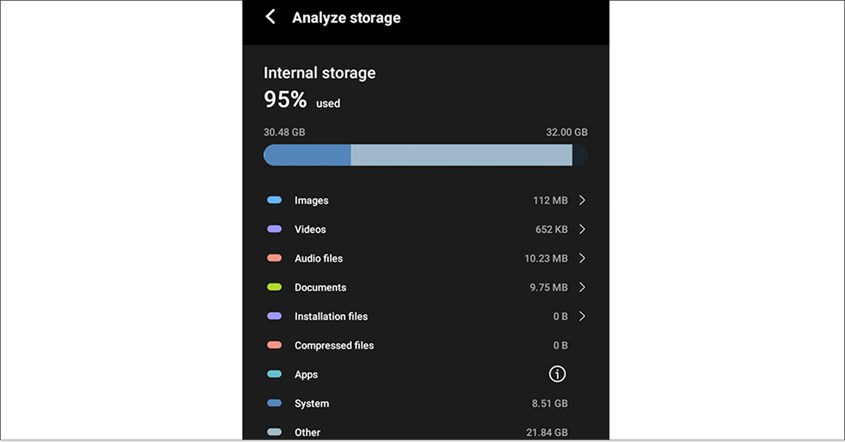Click the Analyze storage title
This screenshot has height=442, width=845.
(x=346, y=18)
